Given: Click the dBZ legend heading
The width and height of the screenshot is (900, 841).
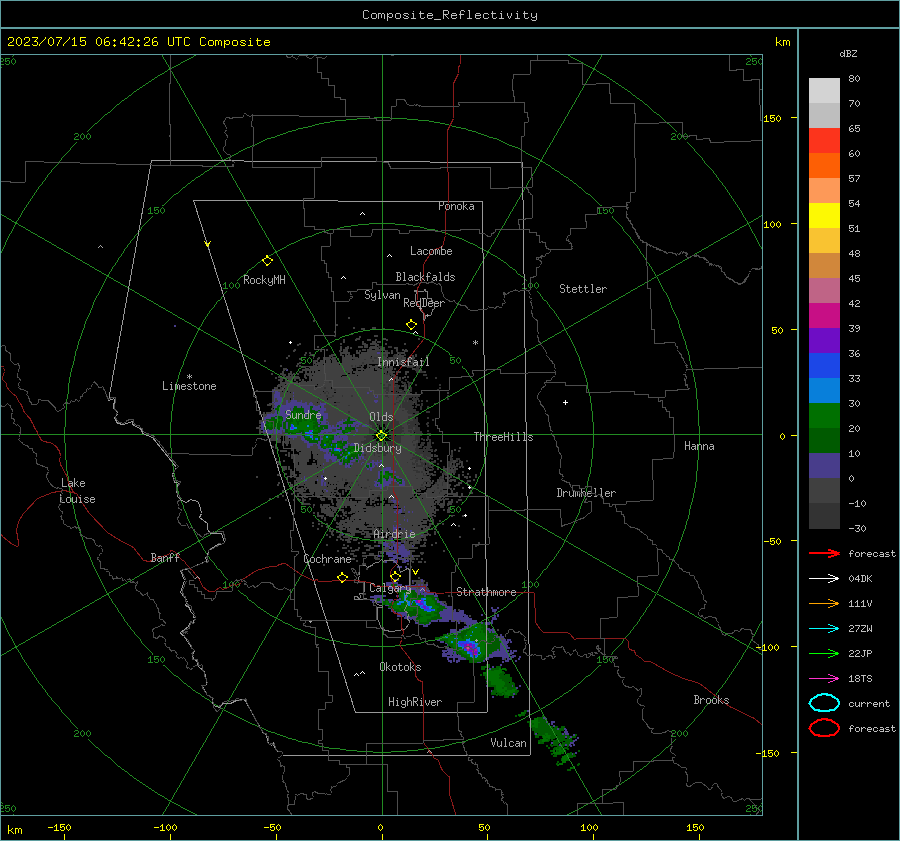Looking at the screenshot, I should (848, 53).
